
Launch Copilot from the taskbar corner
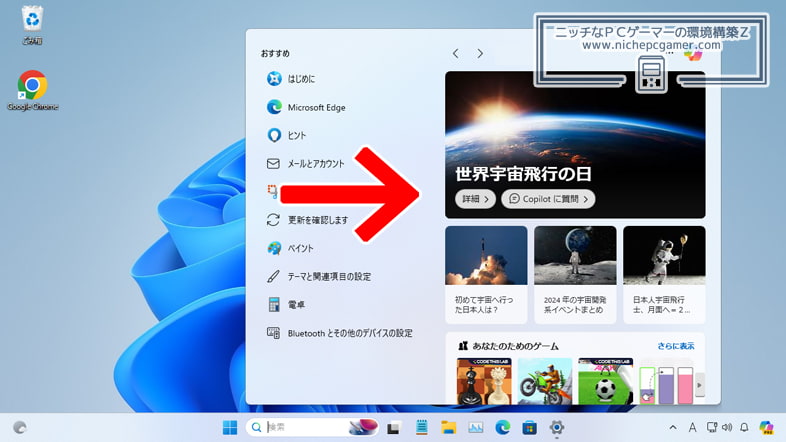(766, 427)
